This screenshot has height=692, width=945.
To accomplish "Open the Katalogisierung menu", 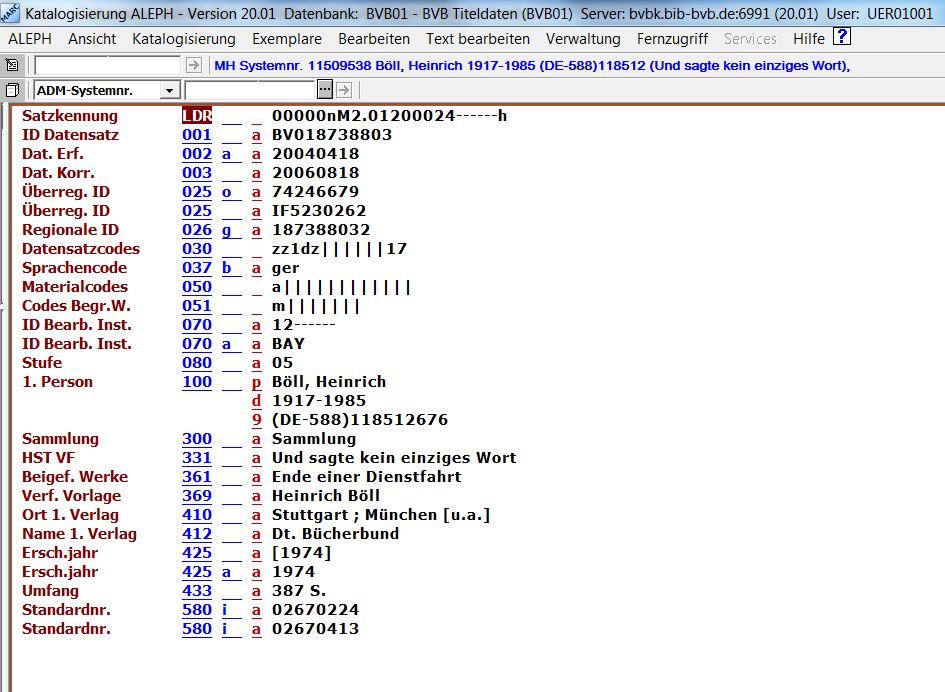I will (184, 39).
